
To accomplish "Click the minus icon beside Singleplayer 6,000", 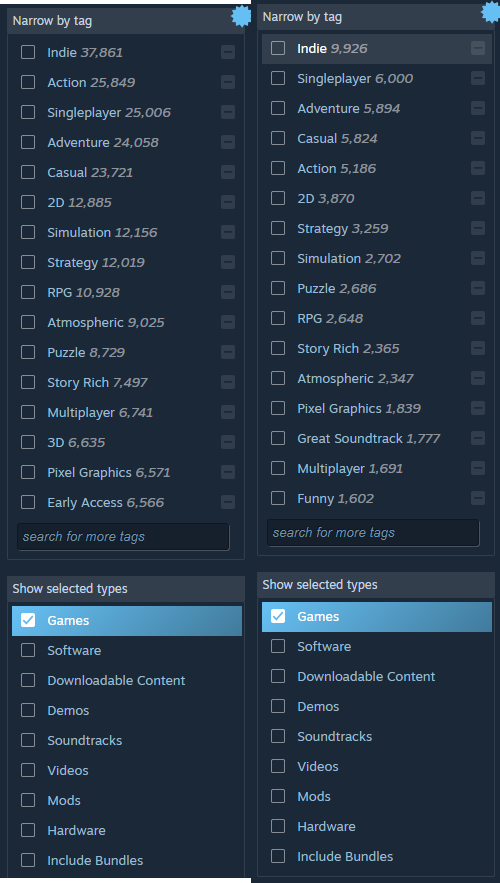I will [x=478, y=78].
